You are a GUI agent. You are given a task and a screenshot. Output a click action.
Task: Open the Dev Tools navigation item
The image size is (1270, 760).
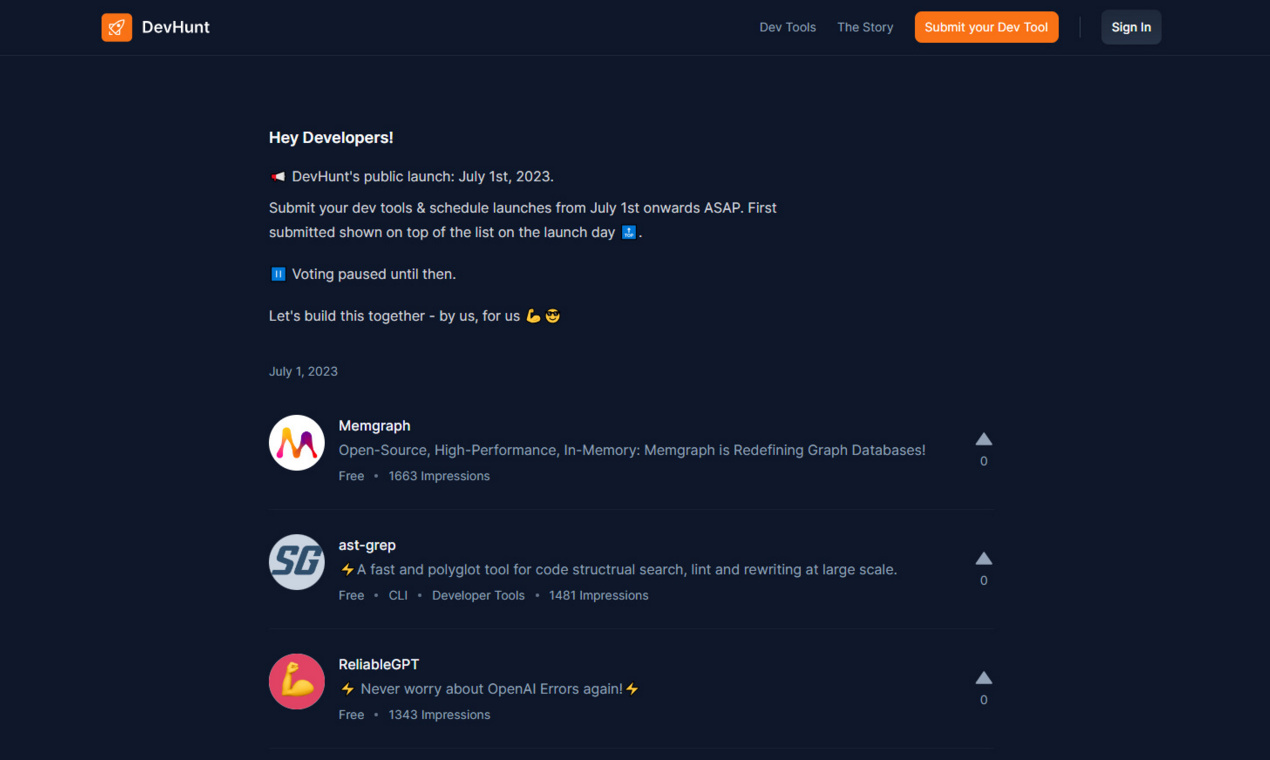point(787,27)
